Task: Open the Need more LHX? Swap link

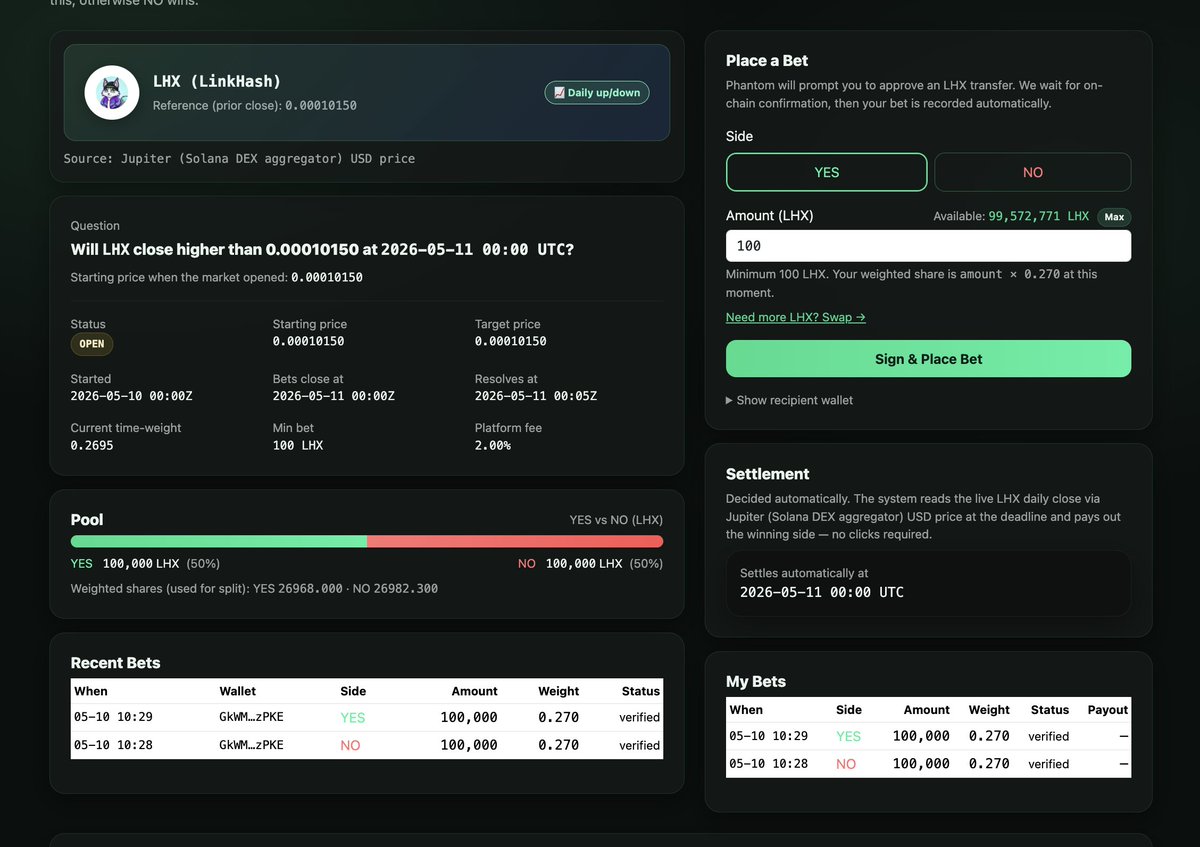Action: tap(796, 317)
